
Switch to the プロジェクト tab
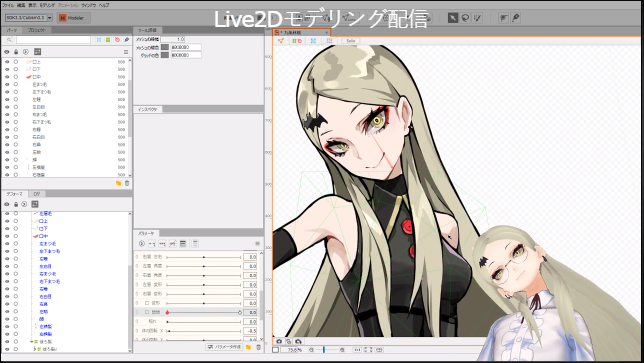point(37,30)
